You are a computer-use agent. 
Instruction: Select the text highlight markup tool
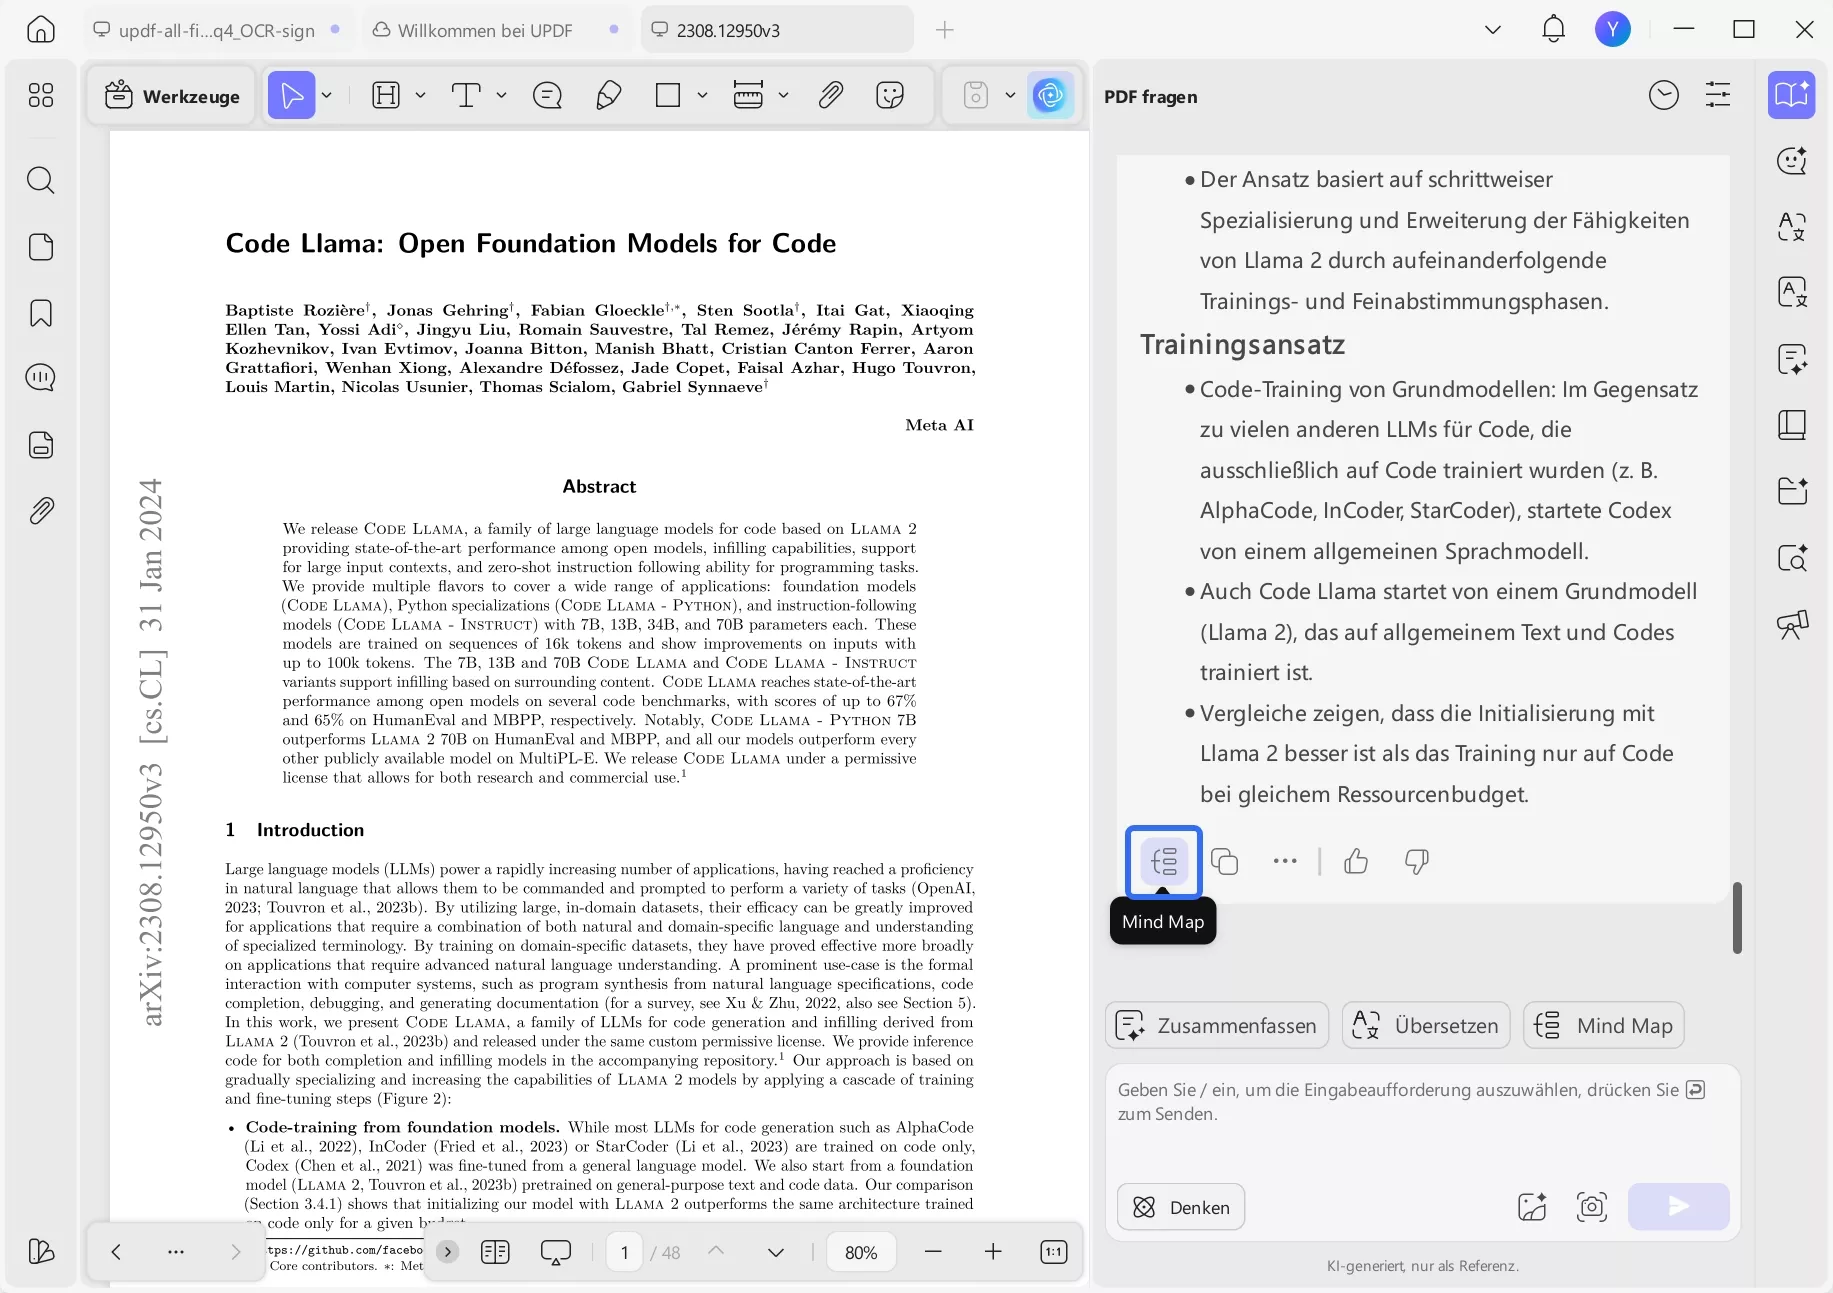point(386,96)
